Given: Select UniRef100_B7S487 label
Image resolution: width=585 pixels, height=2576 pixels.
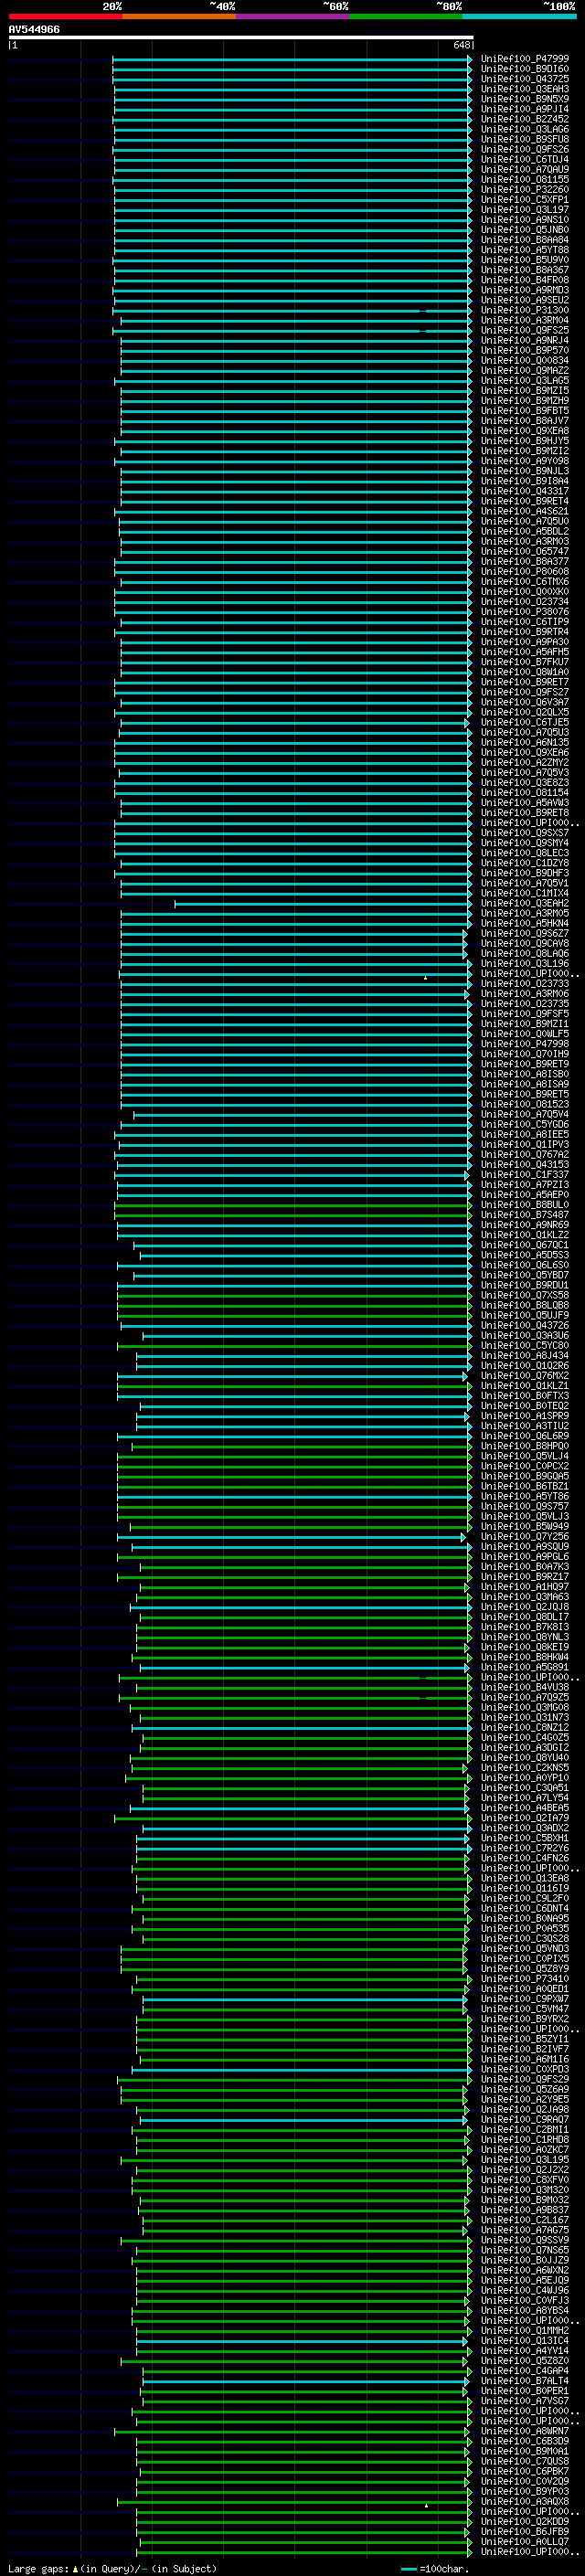Looking at the screenshot, I should click(x=525, y=1214).
